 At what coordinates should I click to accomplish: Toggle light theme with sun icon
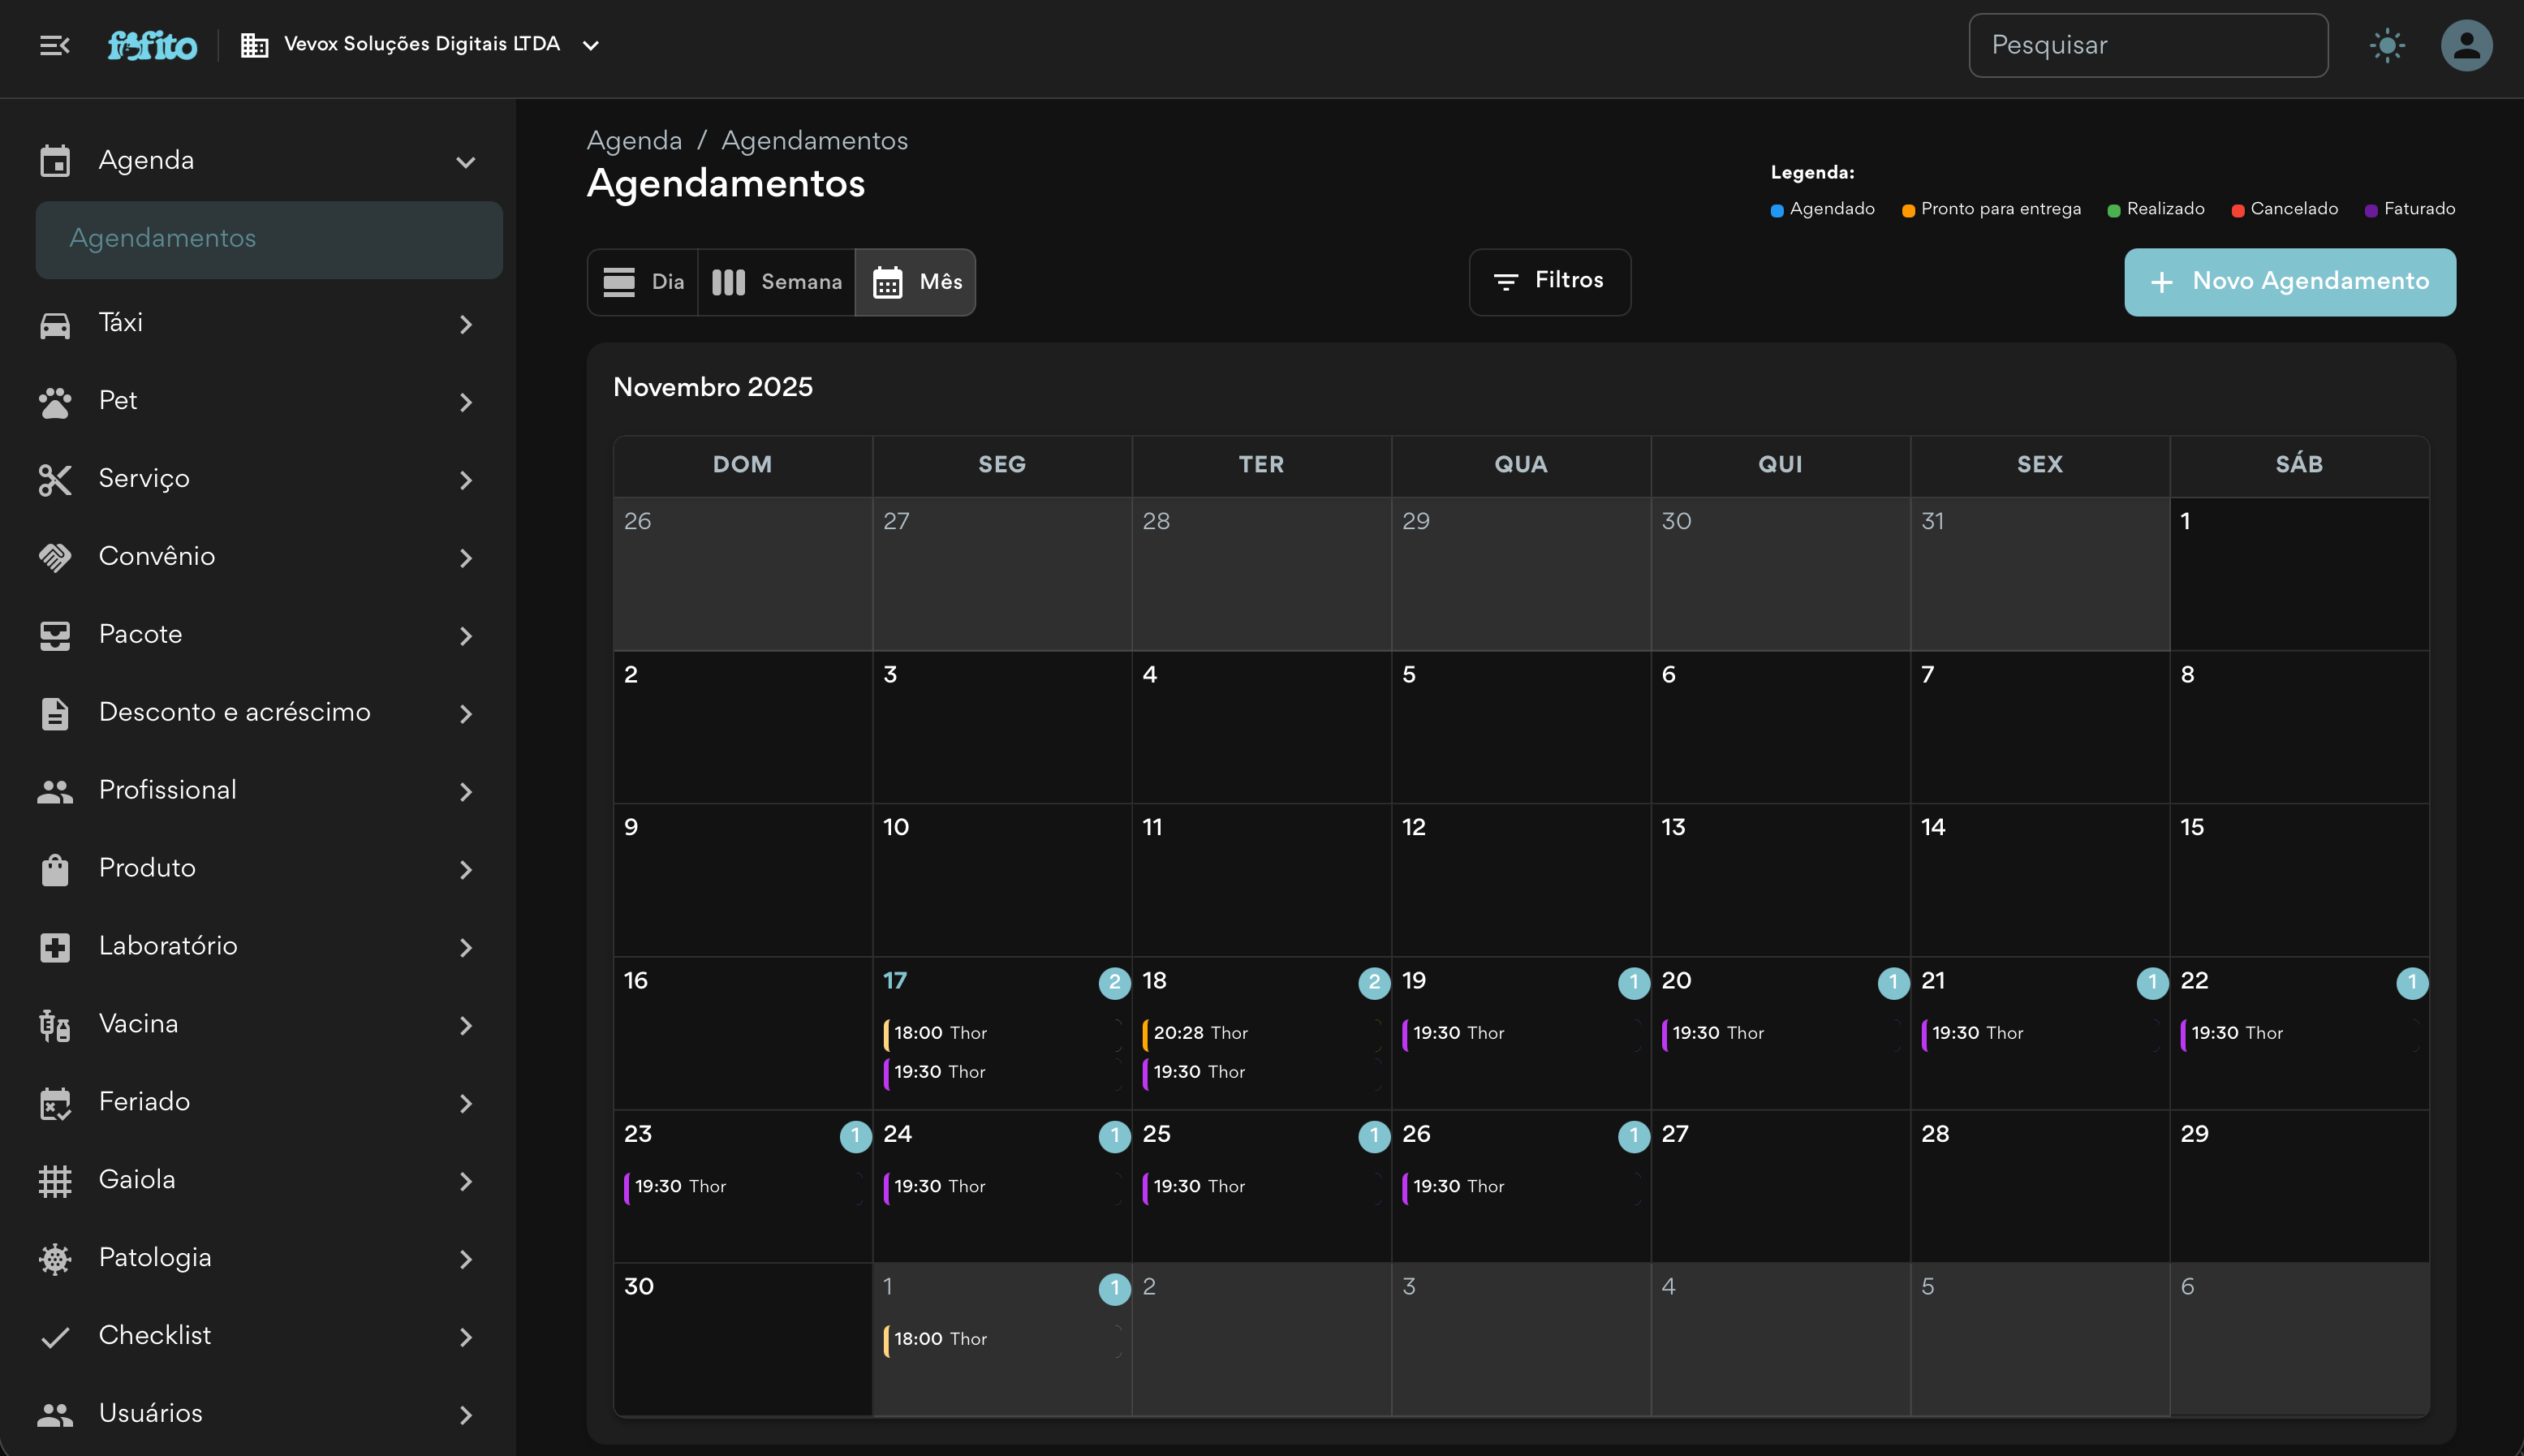click(x=2387, y=45)
